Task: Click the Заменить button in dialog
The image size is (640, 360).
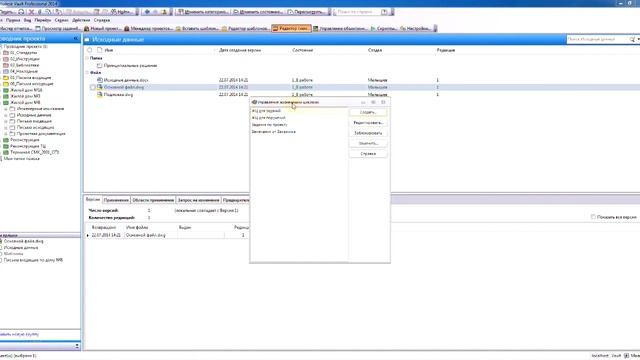Action: click(368, 143)
